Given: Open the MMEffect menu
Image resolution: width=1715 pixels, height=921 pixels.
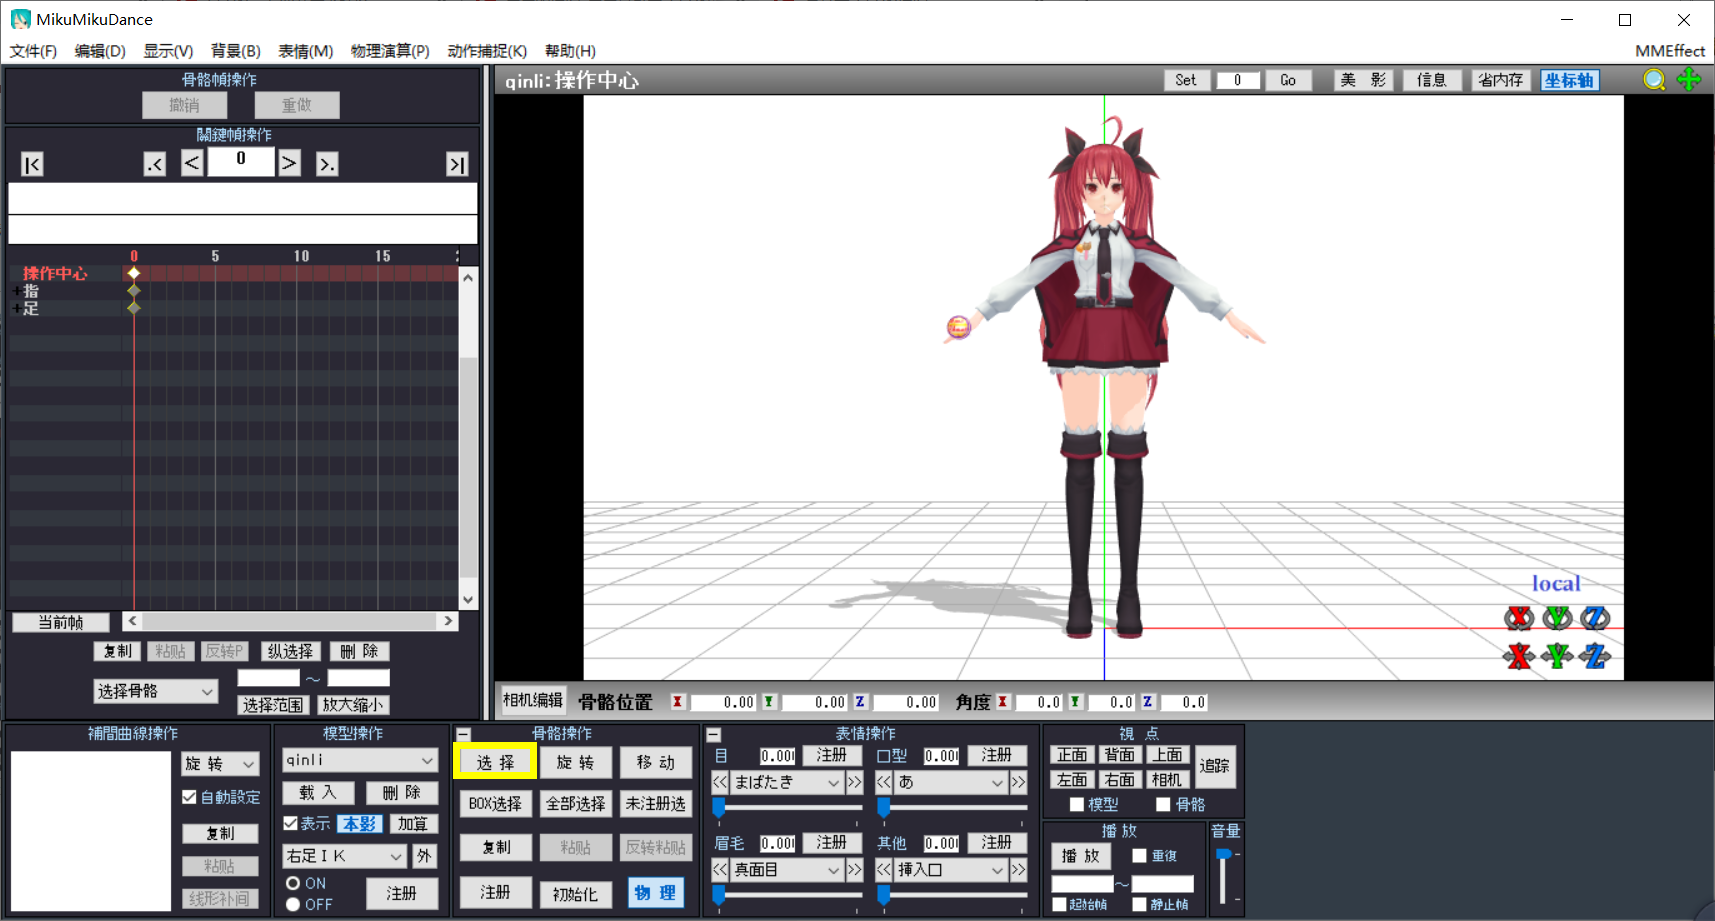Looking at the screenshot, I should pos(1670,51).
